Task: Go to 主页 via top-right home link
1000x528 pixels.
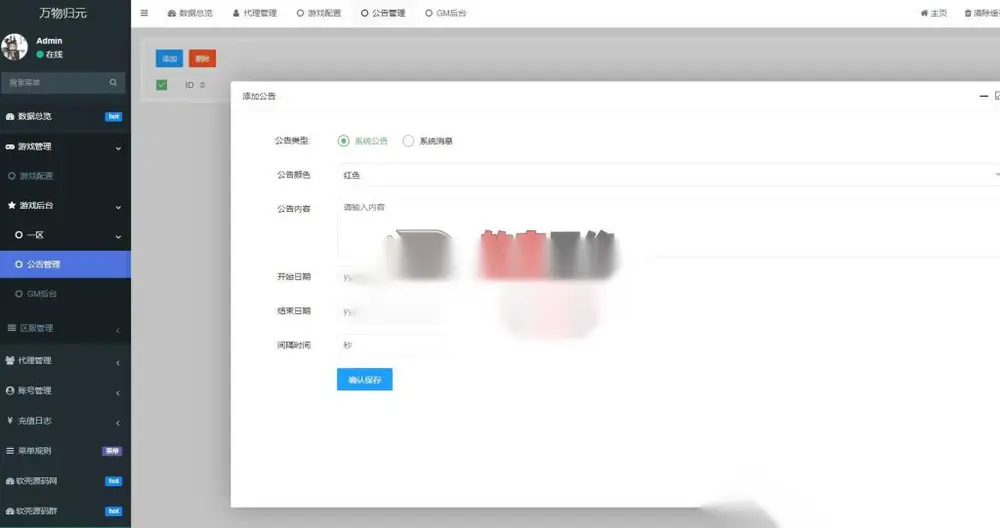Action: pos(934,13)
